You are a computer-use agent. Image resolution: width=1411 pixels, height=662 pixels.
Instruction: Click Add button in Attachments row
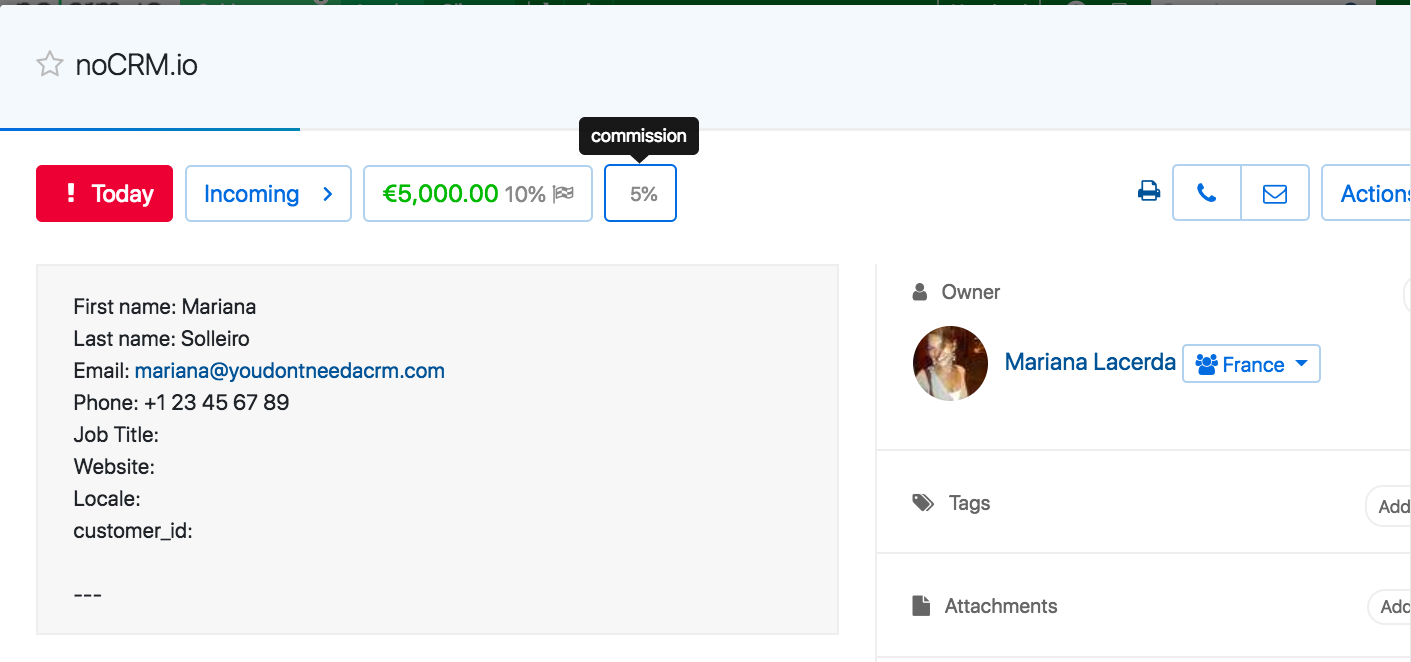pyautogui.click(x=1393, y=607)
